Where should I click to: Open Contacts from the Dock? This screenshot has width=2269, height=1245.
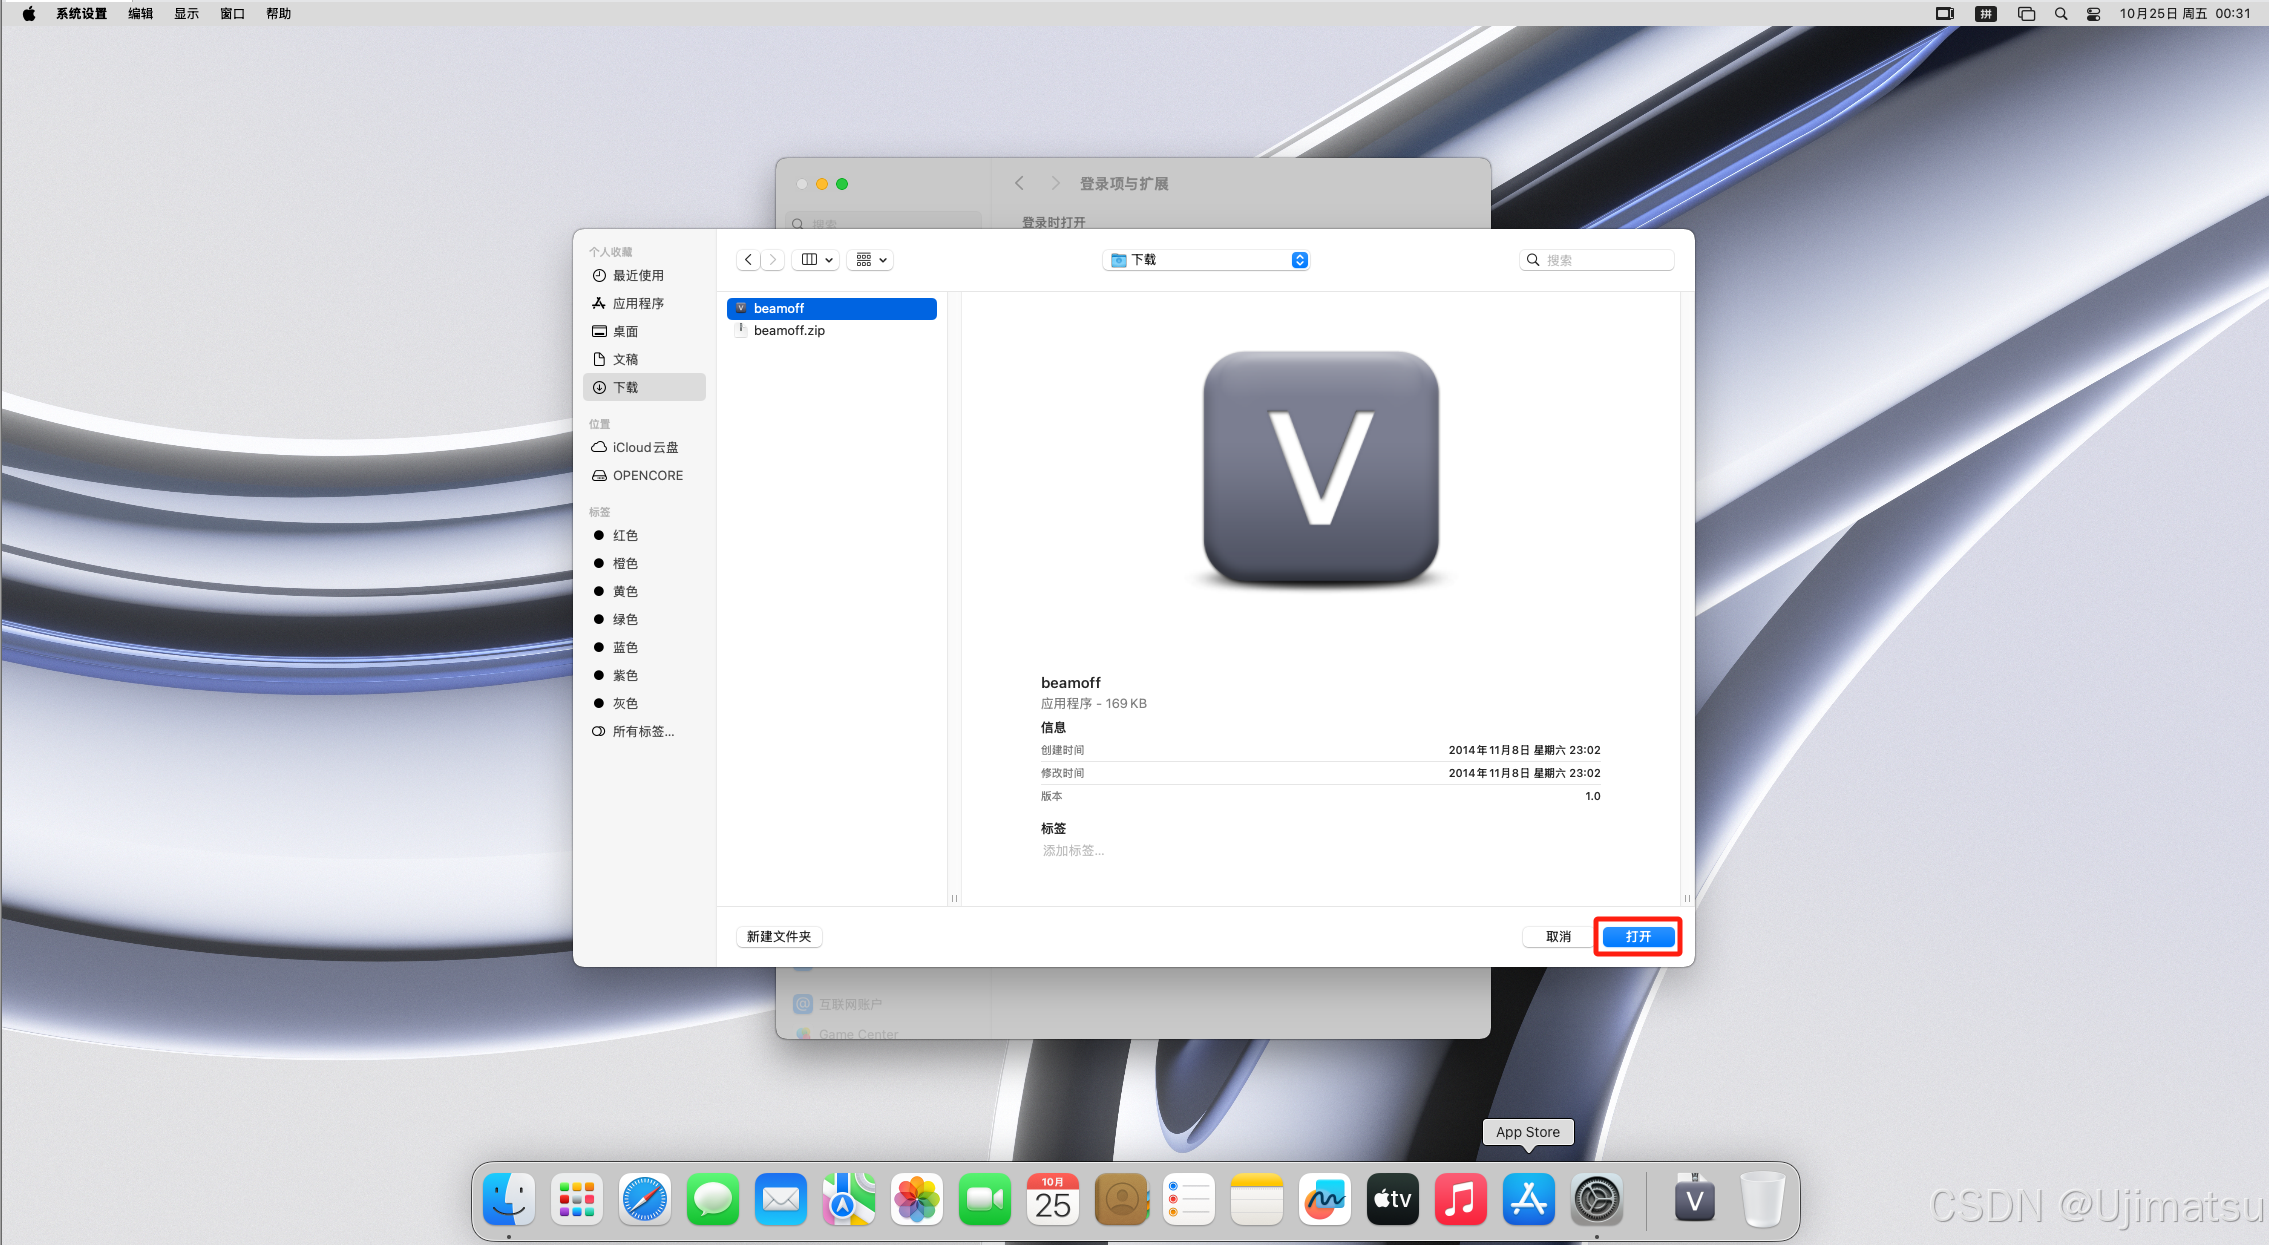[1121, 1199]
